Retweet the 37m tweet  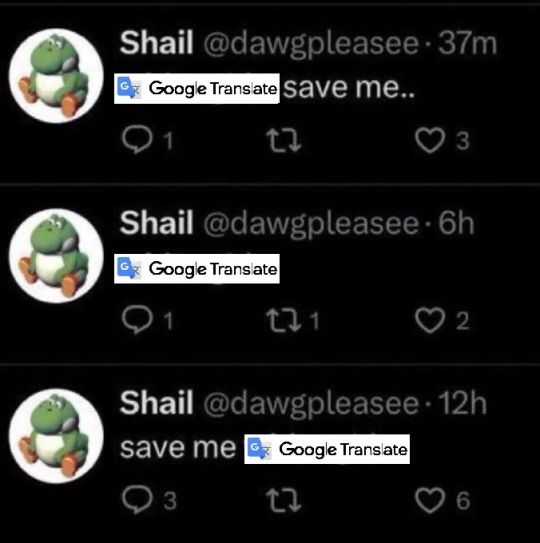284,141
